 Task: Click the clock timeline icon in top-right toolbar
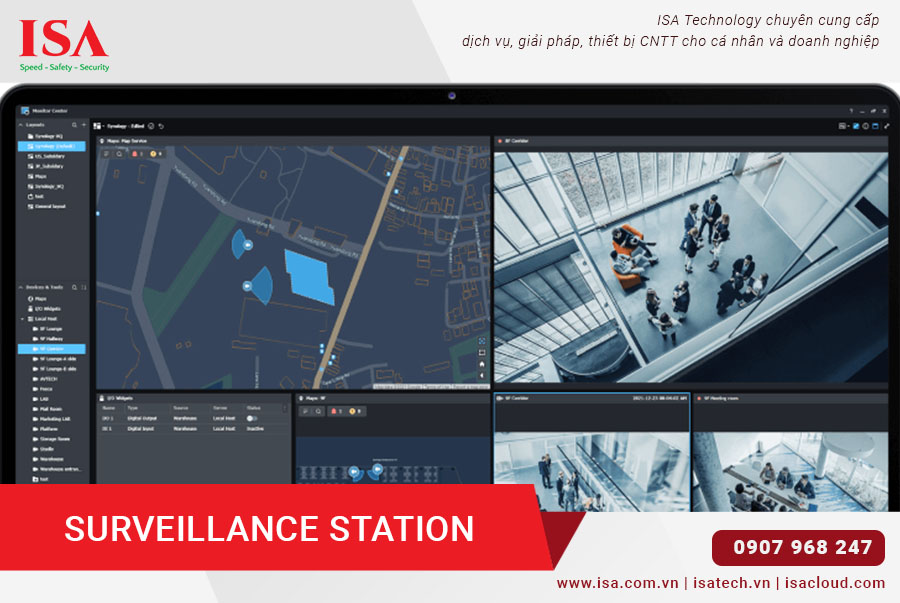[x=866, y=126]
